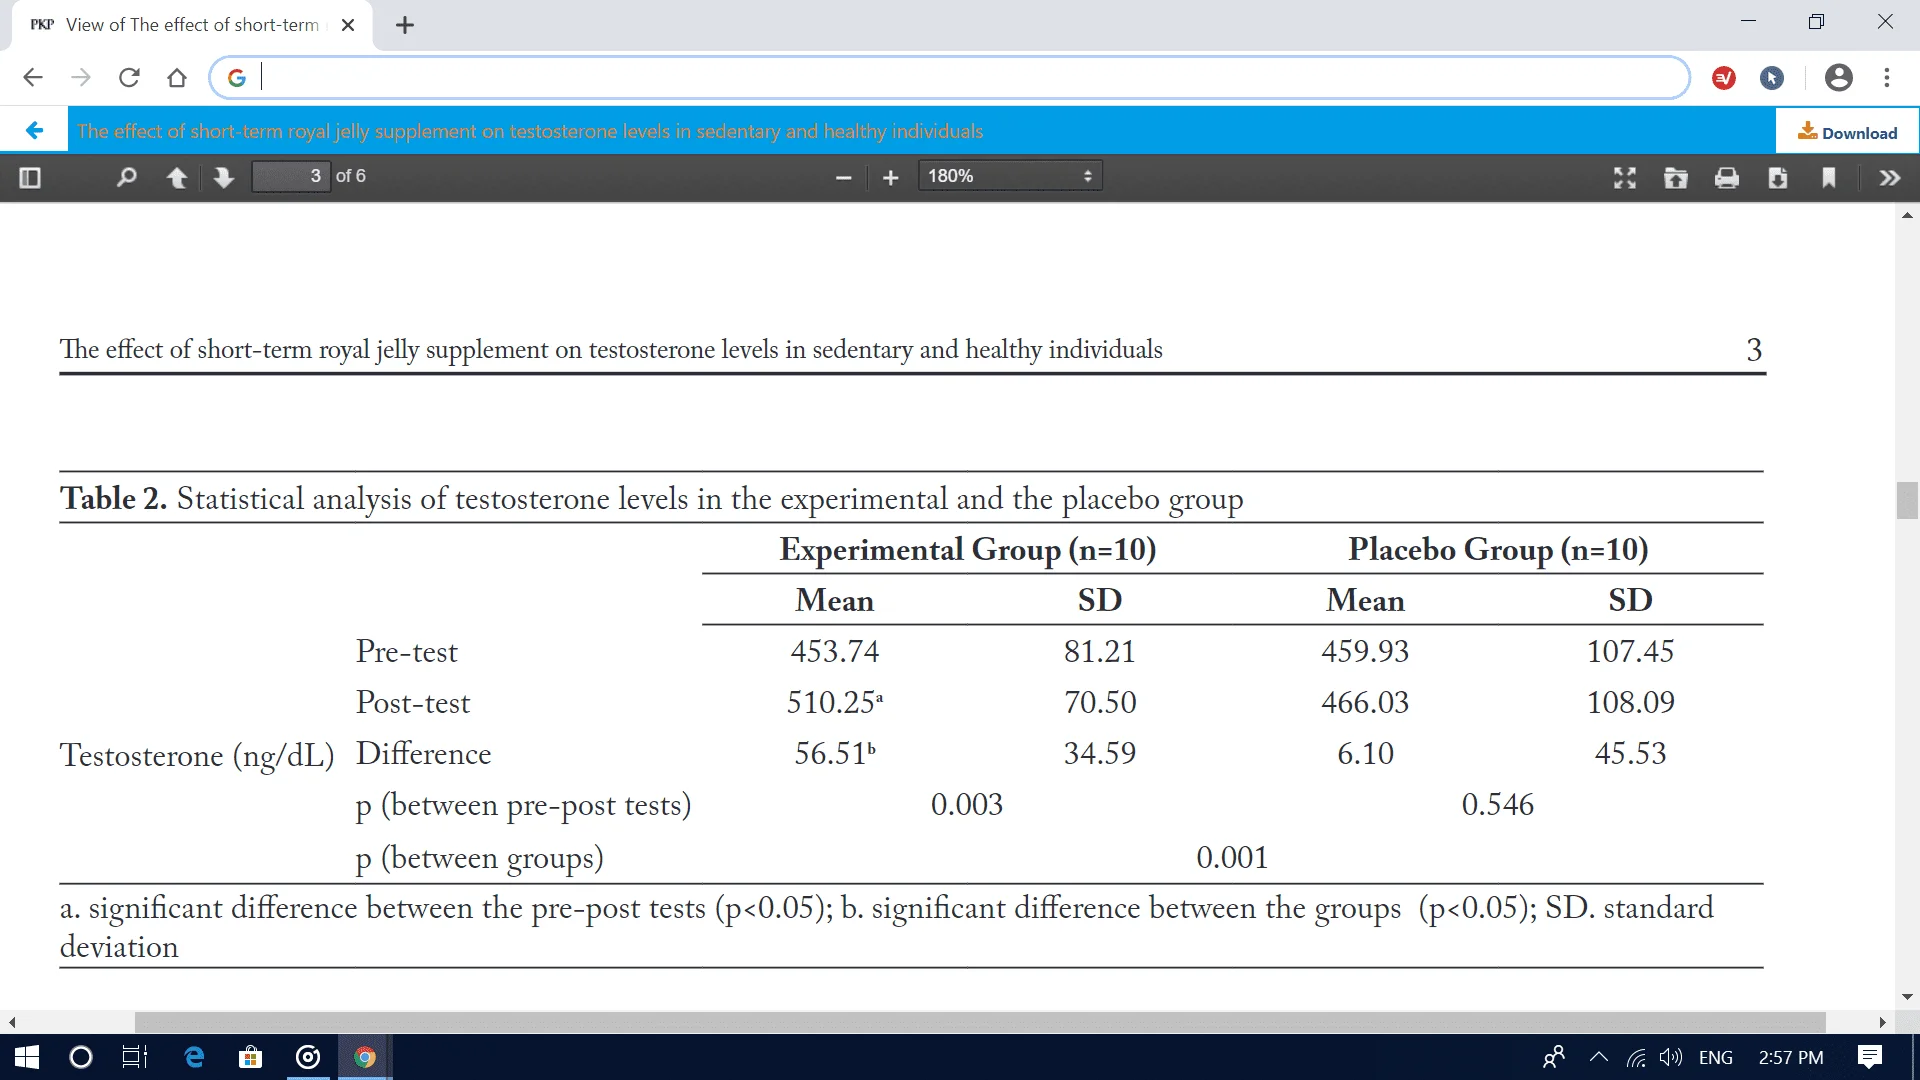This screenshot has height=1080, width=1920.
Task: Toggle the PDF sidebar panel
Action: [x=30, y=178]
